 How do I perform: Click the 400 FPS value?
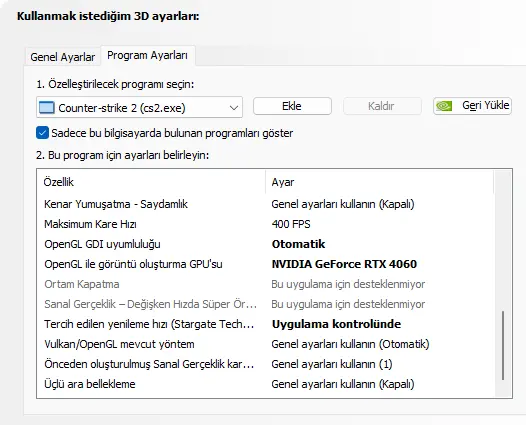[x=291, y=224]
